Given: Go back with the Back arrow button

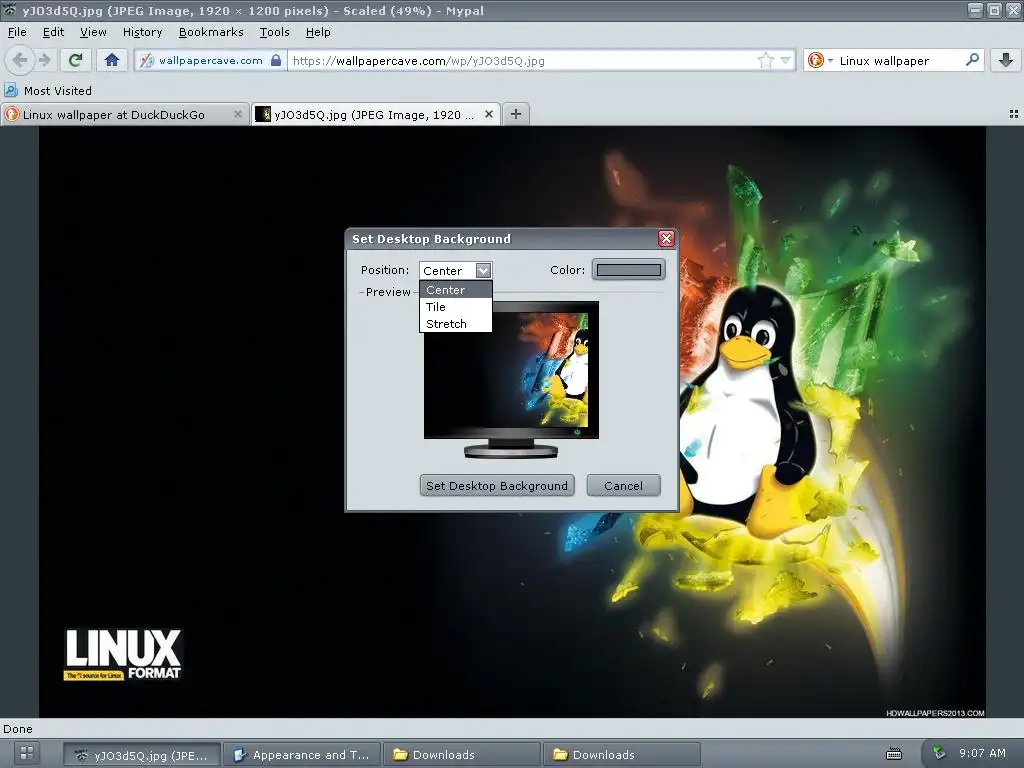Looking at the screenshot, I should (x=20, y=60).
